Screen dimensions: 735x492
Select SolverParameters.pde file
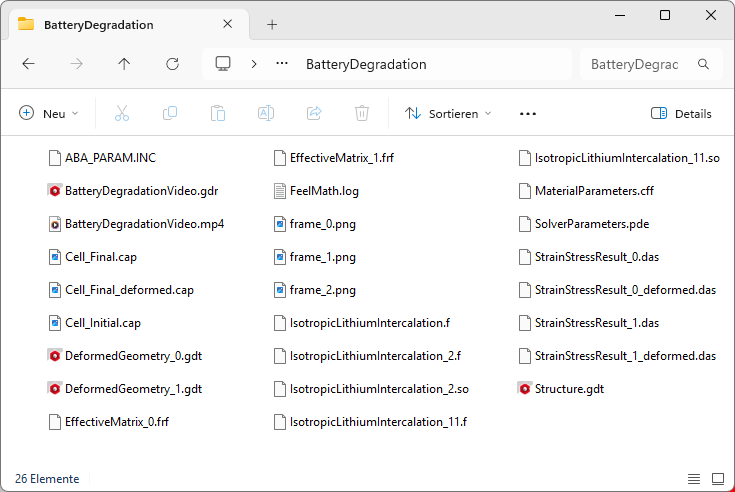(584, 224)
